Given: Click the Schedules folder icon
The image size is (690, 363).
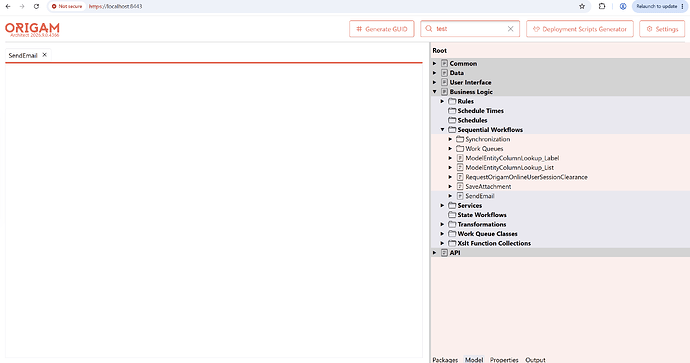Looking at the screenshot, I should 452,120.
